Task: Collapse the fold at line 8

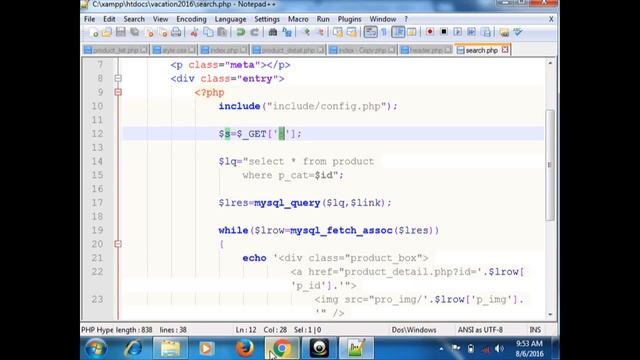Action: [x=118, y=78]
